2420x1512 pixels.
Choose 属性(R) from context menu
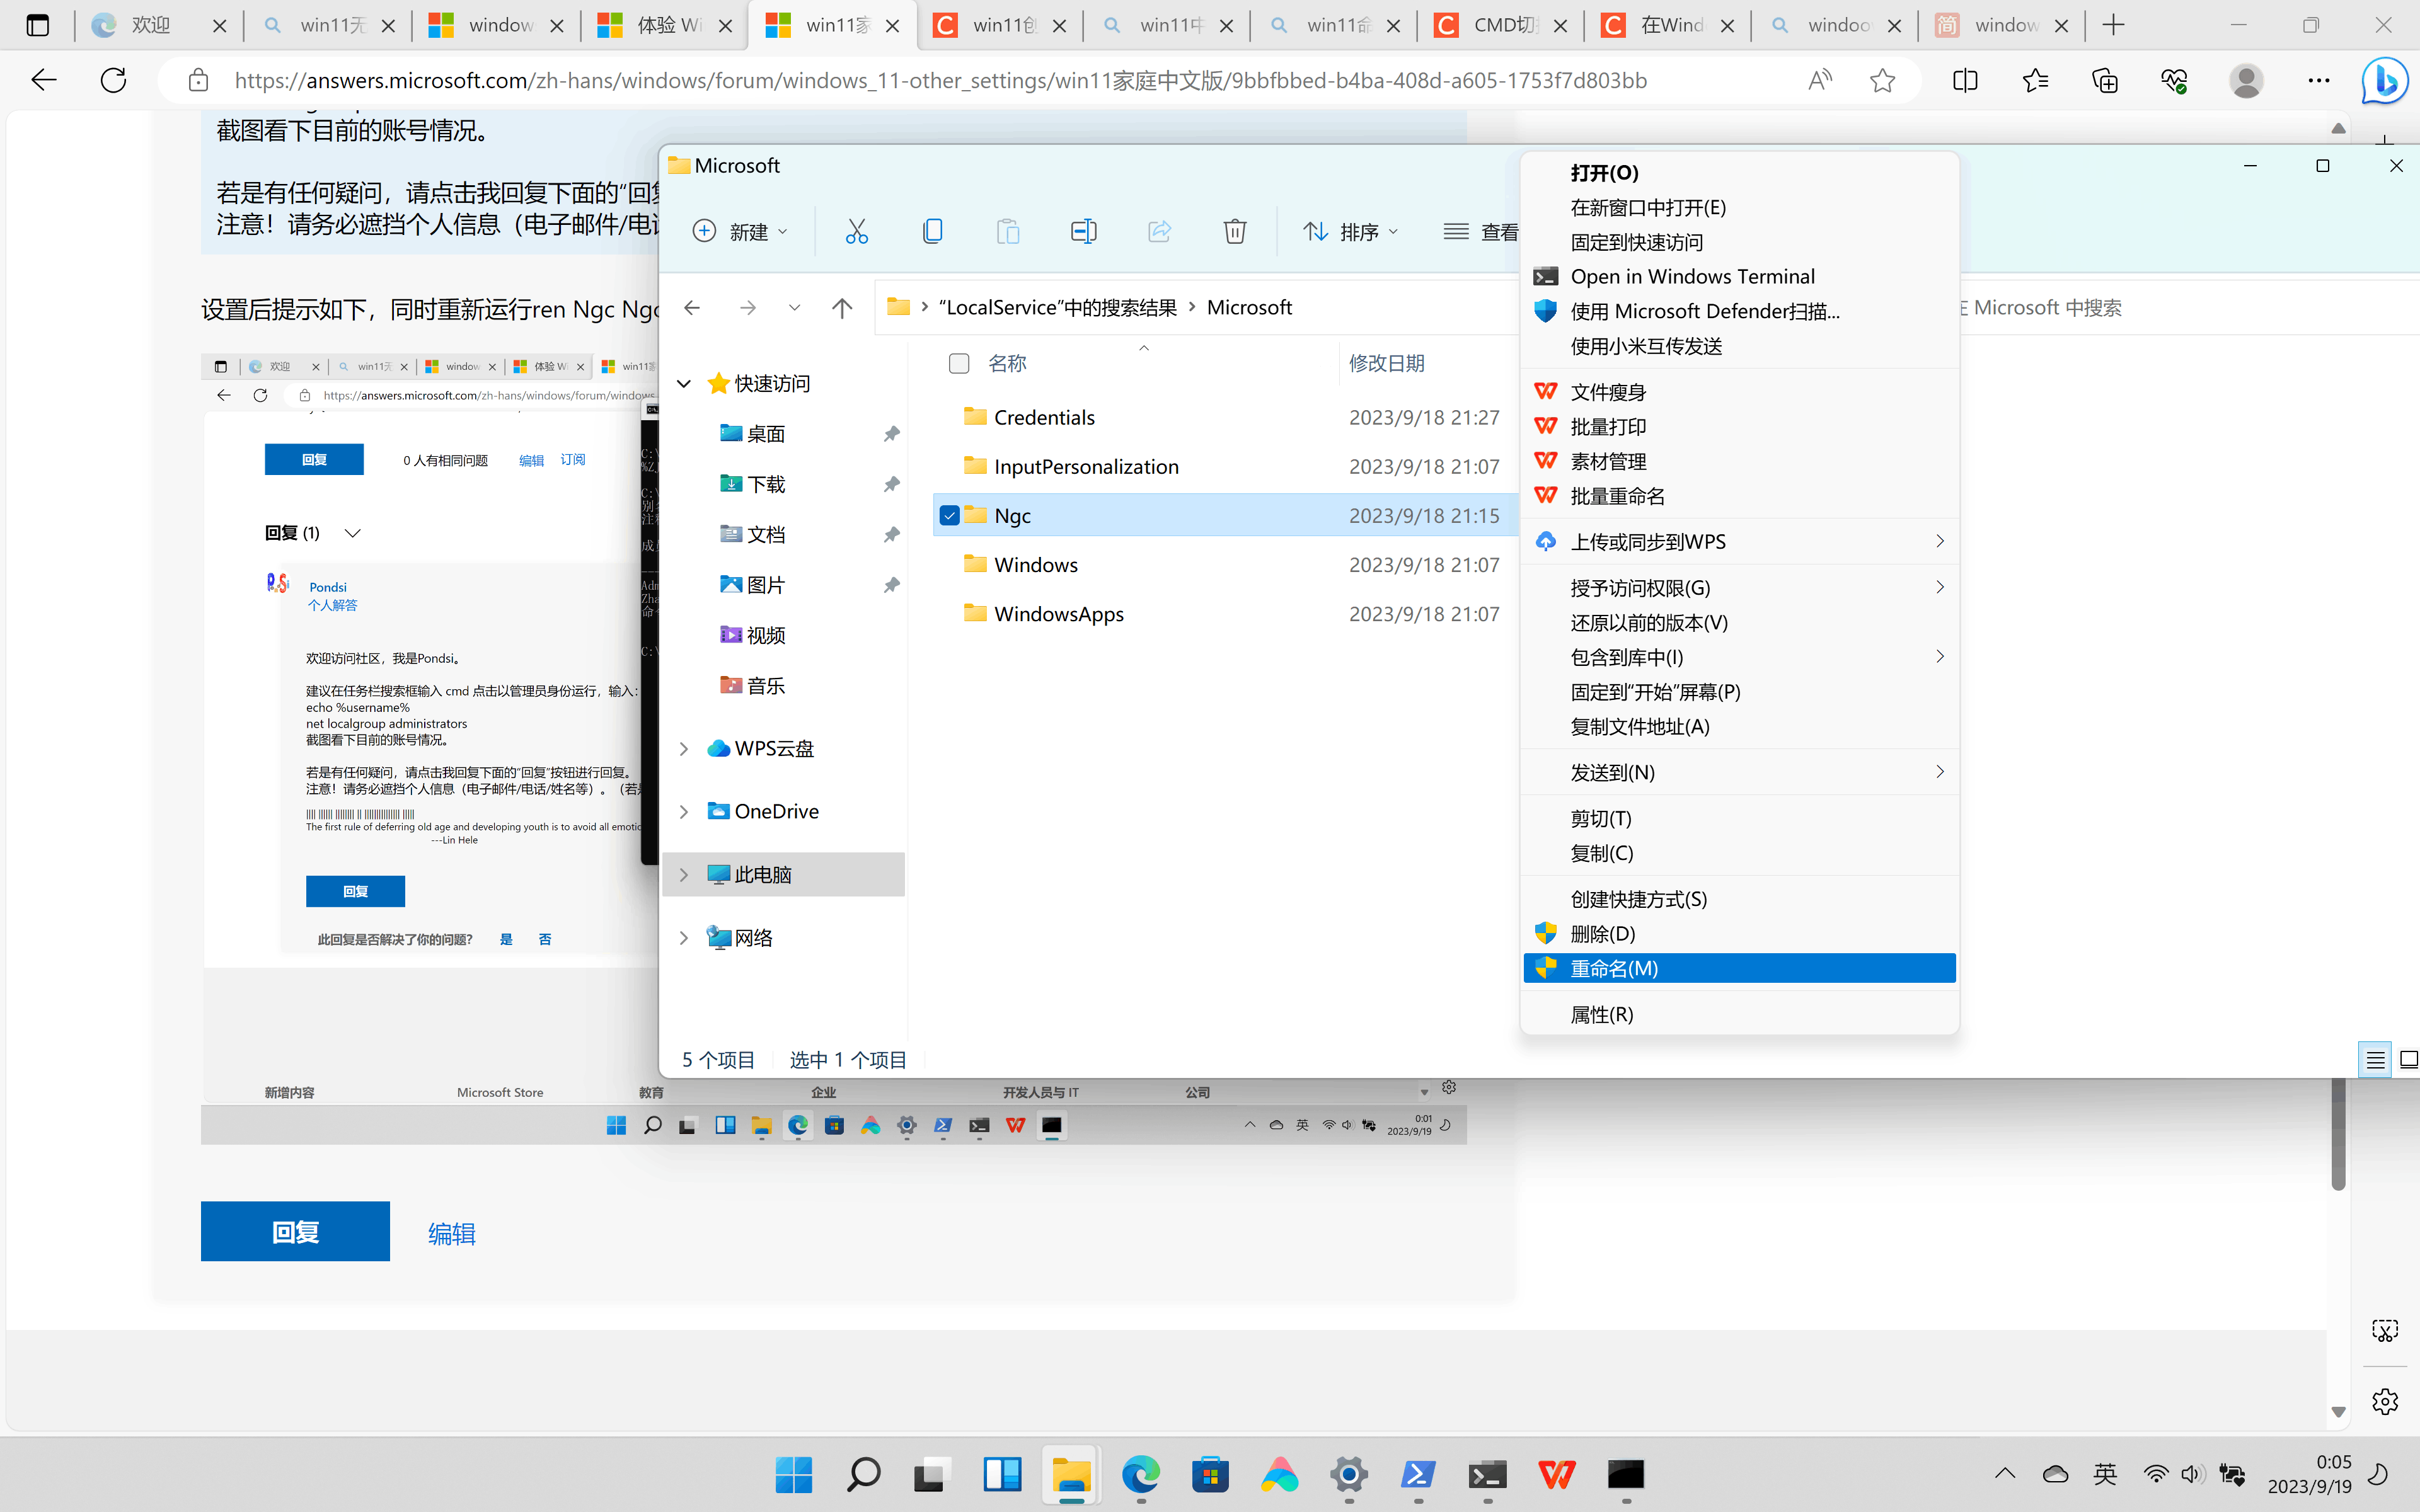pyautogui.click(x=1602, y=1014)
